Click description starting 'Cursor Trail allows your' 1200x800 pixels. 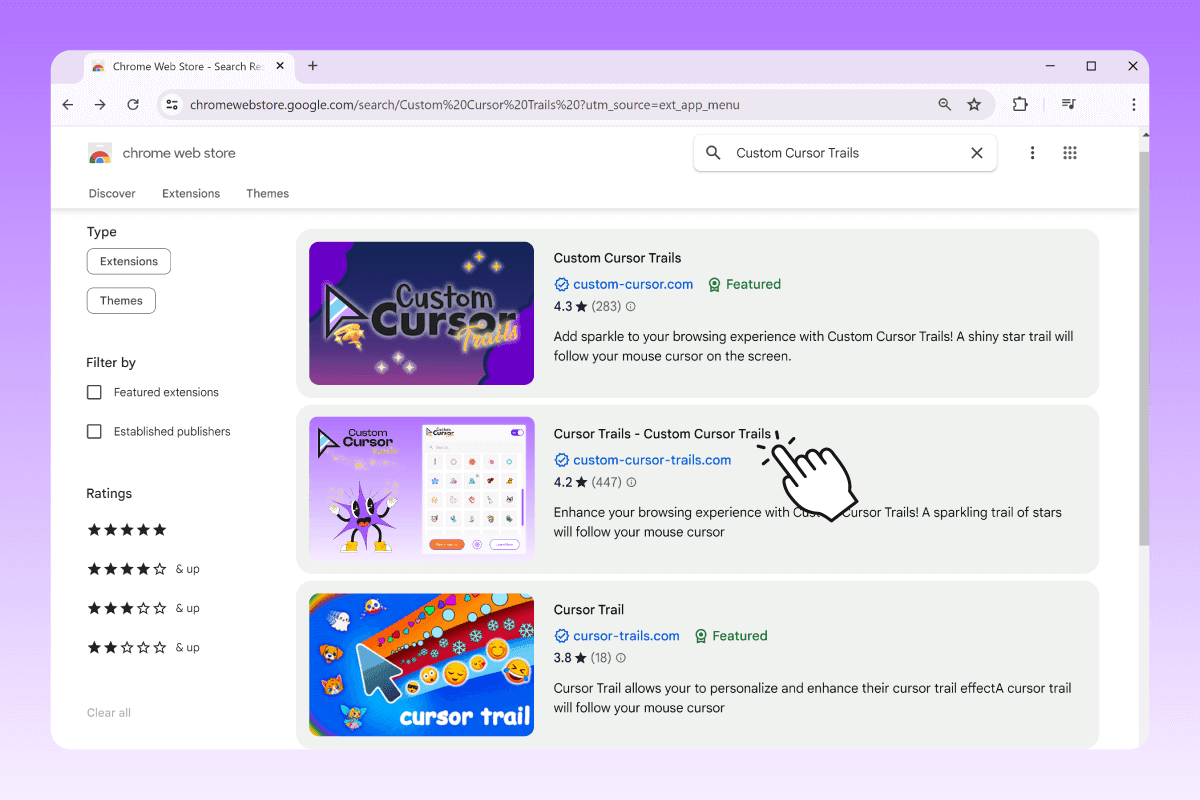pyautogui.click(x=812, y=698)
